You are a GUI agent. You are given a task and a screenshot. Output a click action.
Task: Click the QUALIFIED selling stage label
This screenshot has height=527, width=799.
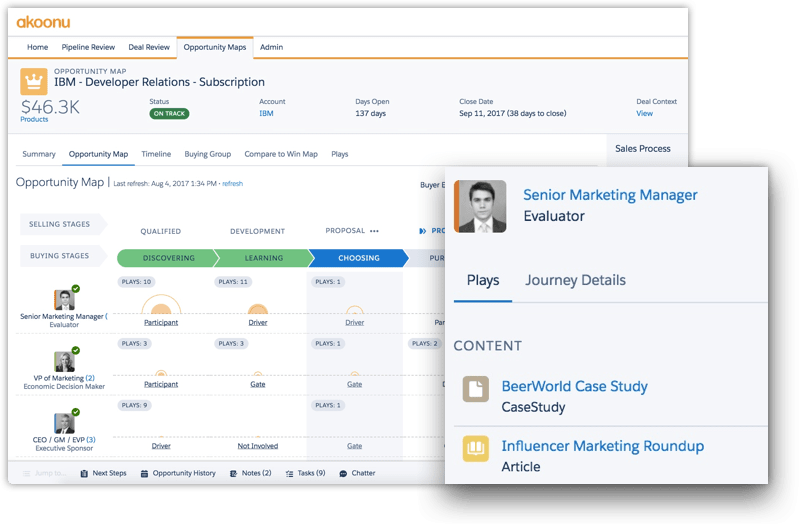(x=161, y=231)
